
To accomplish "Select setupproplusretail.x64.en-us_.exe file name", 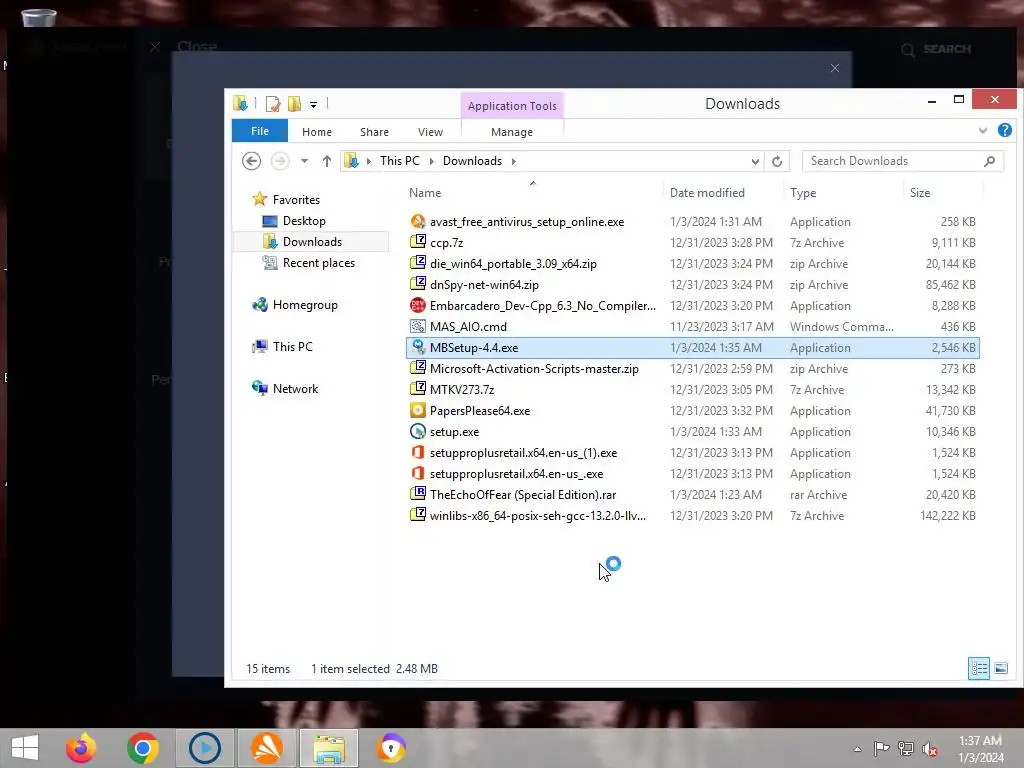I will pos(517,474).
